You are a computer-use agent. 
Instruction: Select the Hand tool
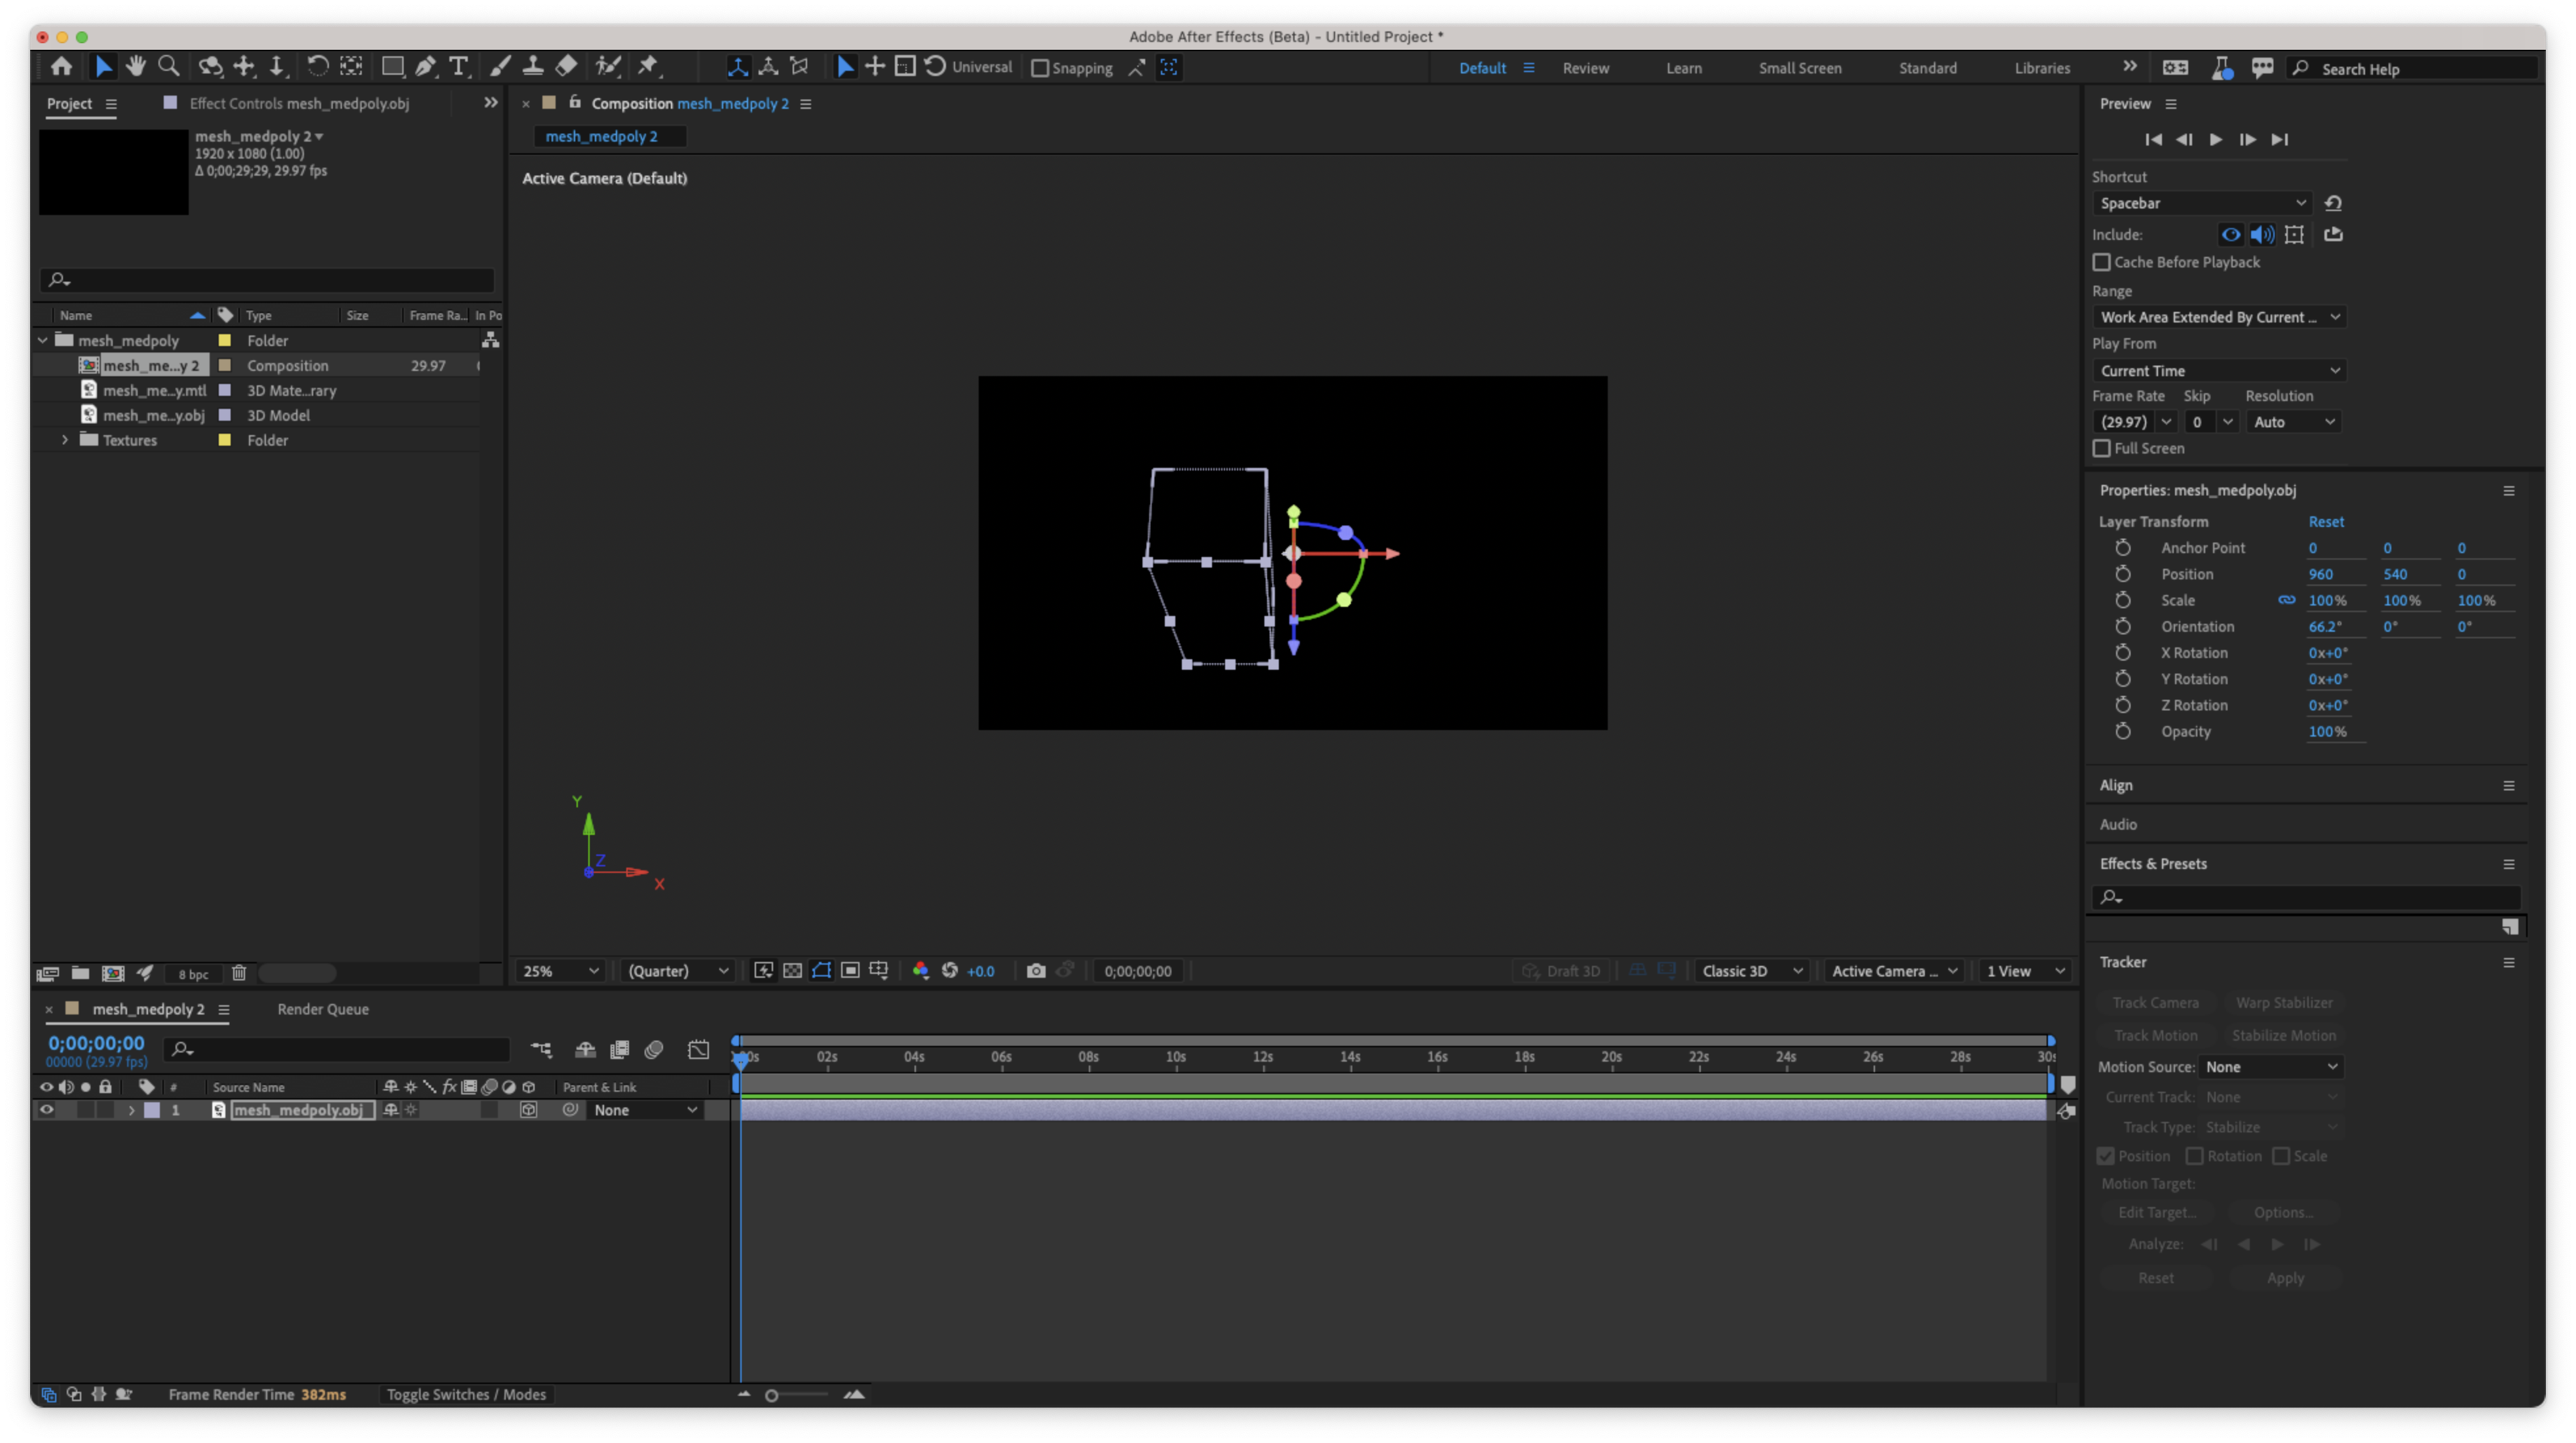136,66
